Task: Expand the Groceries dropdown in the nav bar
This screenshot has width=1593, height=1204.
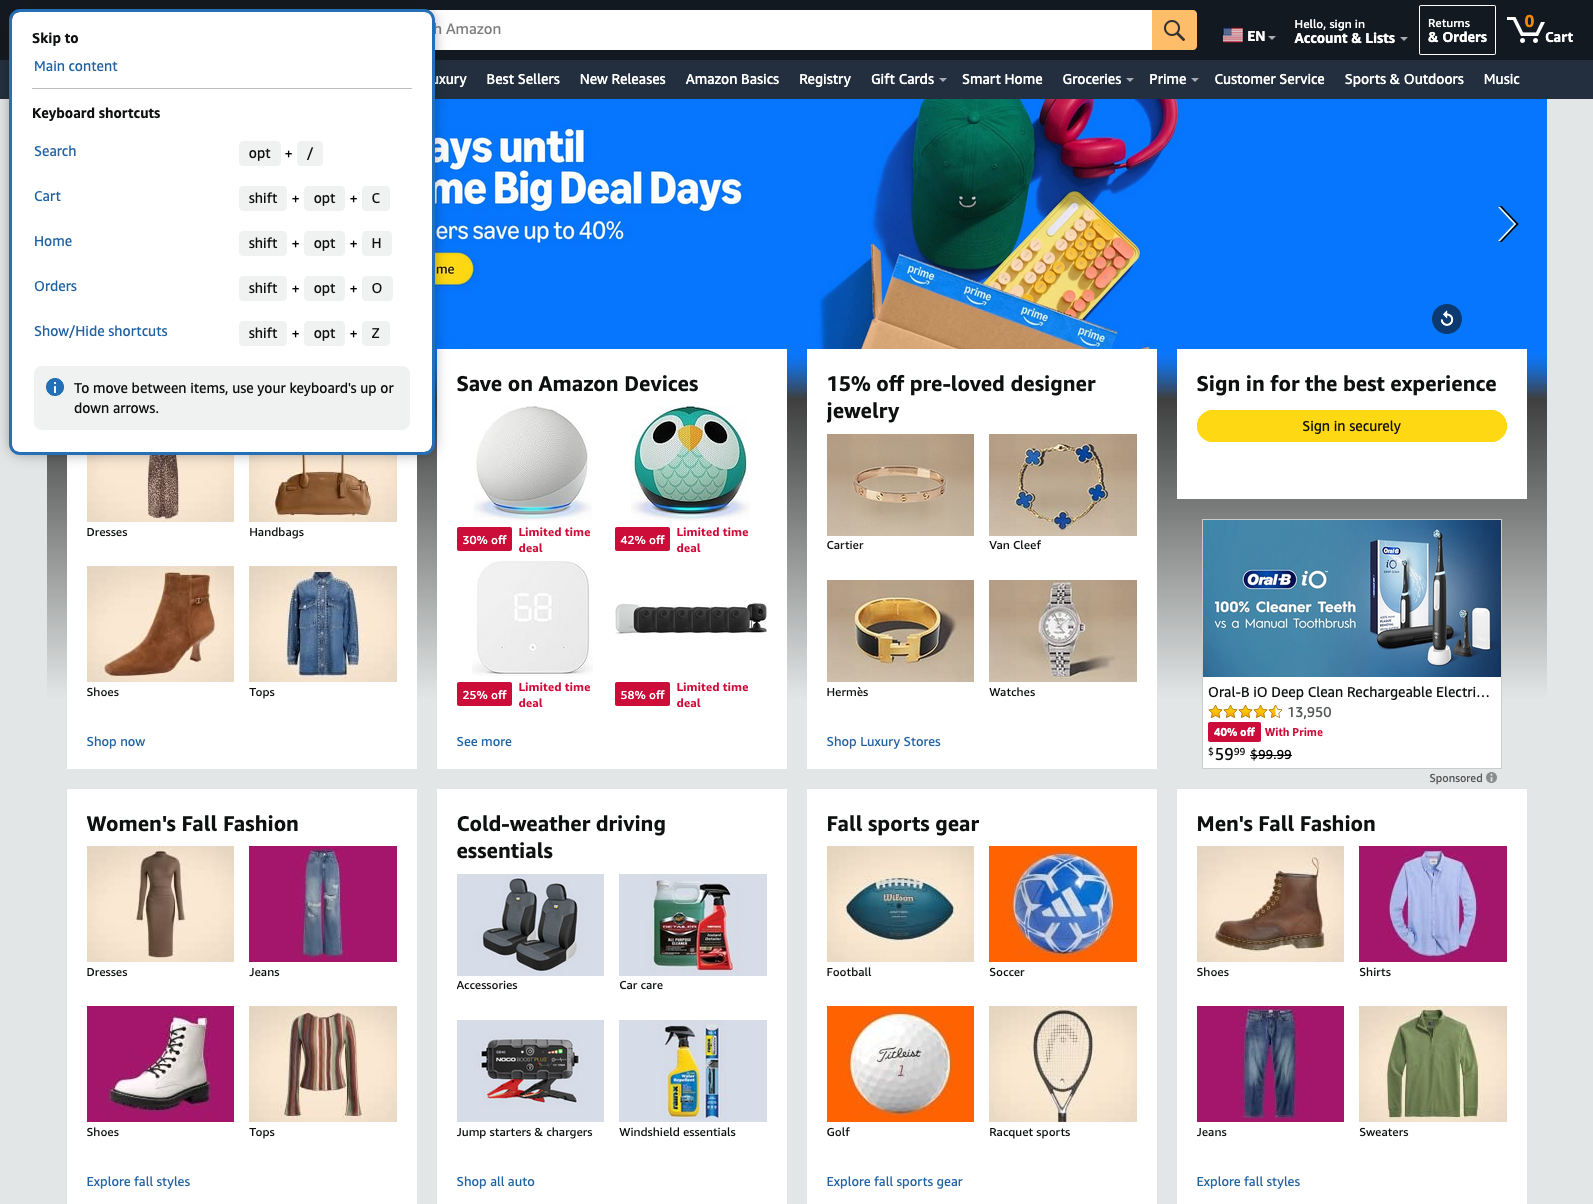Action: pos(1097,79)
